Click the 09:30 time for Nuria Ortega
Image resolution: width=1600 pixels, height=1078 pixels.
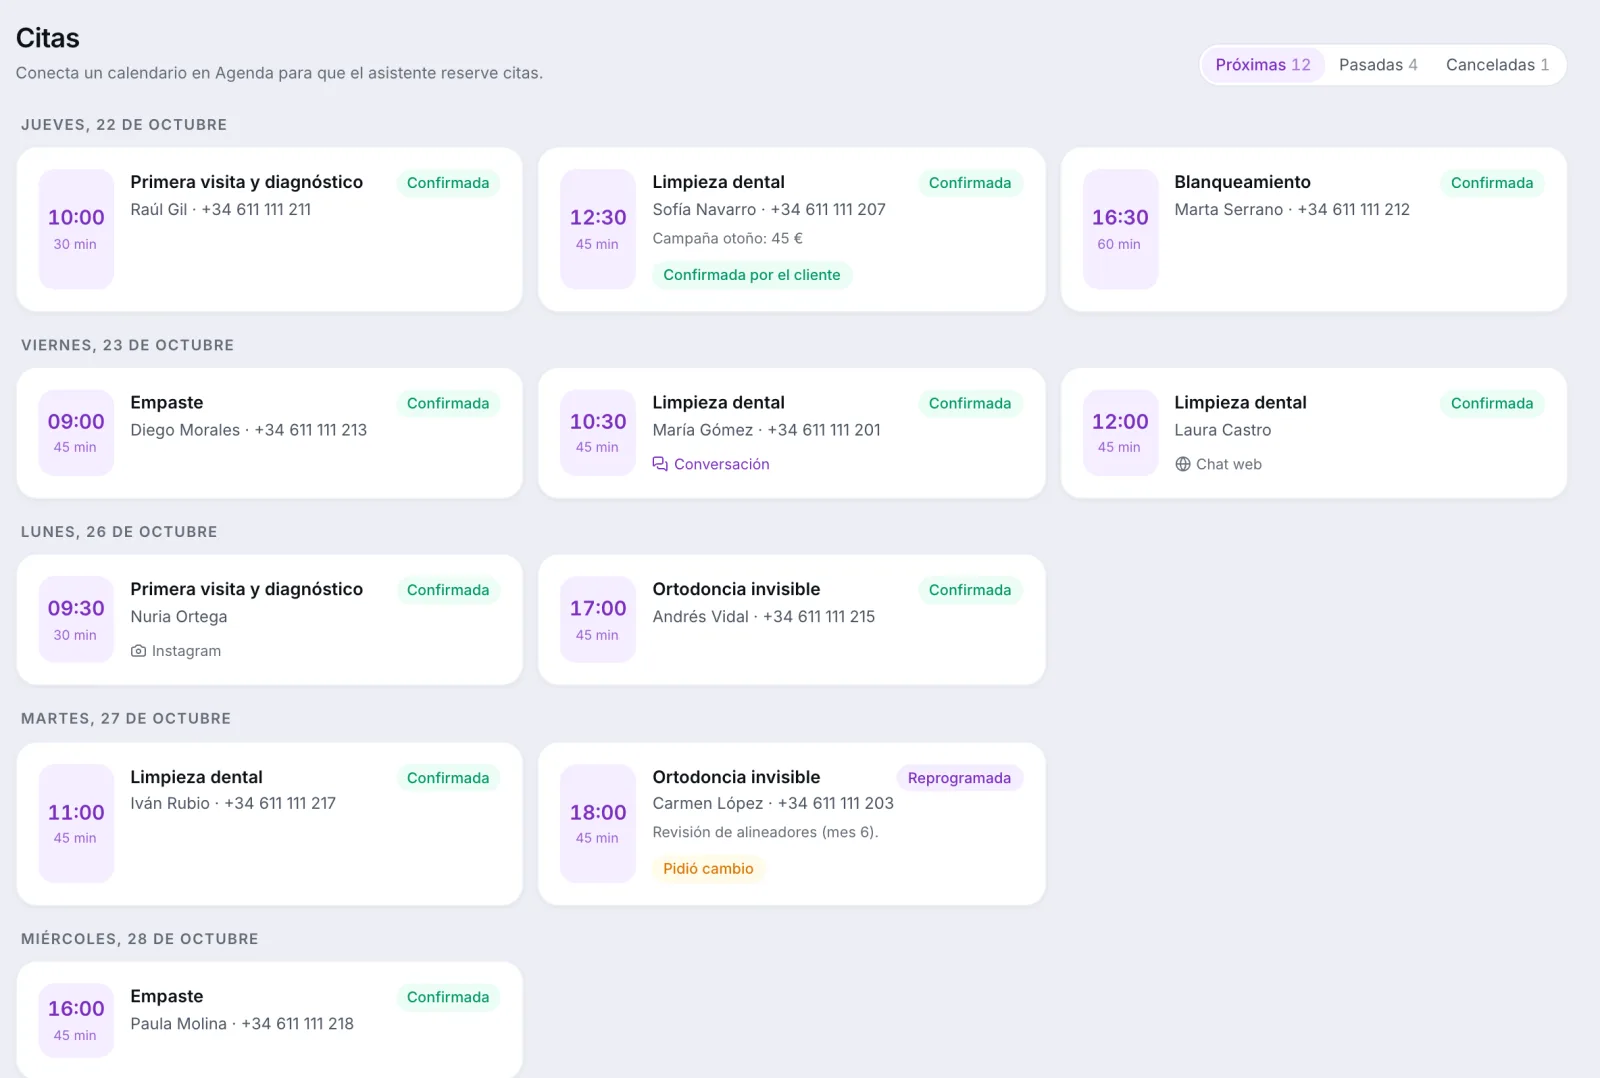76,608
